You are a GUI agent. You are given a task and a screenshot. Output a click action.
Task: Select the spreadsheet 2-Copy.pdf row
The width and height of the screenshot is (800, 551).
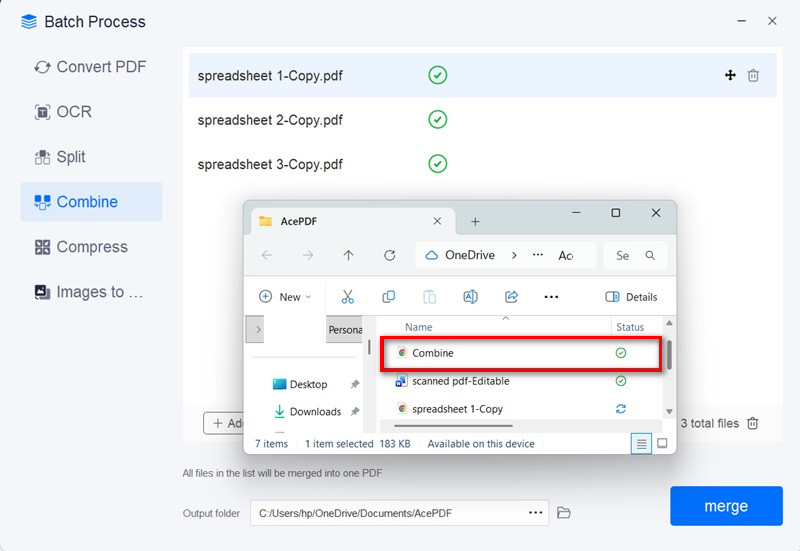click(483, 120)
